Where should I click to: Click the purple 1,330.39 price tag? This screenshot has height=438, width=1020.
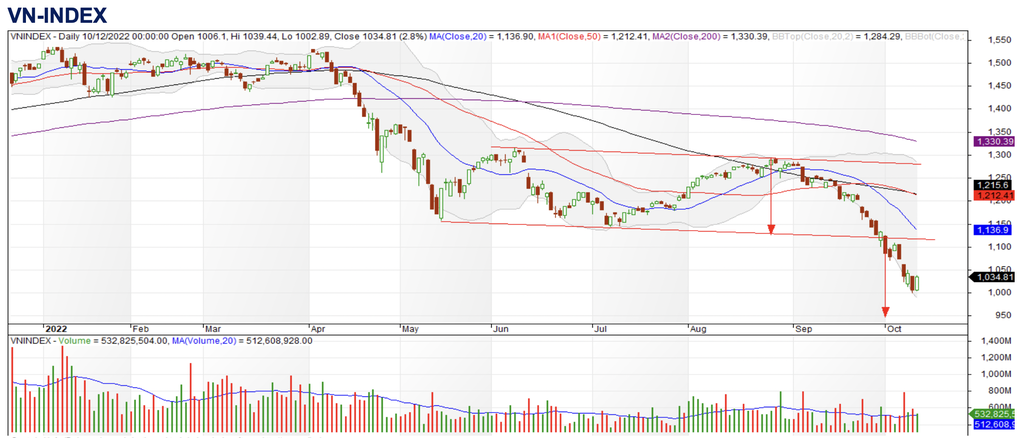click(994, 143)
